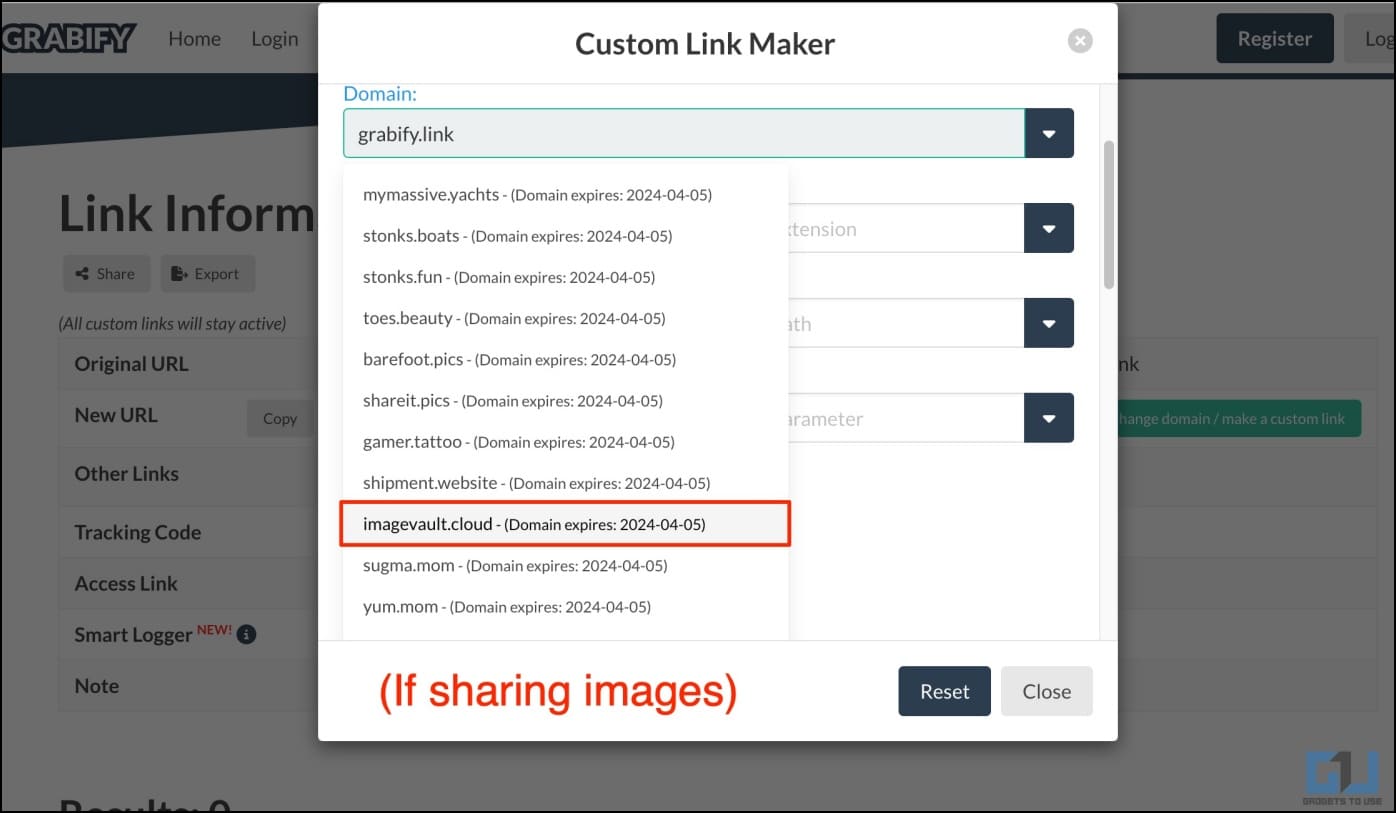Viewport: 1396px width, 813px height.
Task: Click the Register button
Action: 1274,38
